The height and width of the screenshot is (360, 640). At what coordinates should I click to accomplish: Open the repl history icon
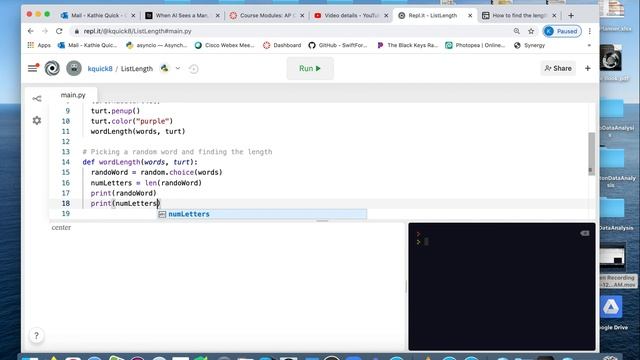(193, 69)
